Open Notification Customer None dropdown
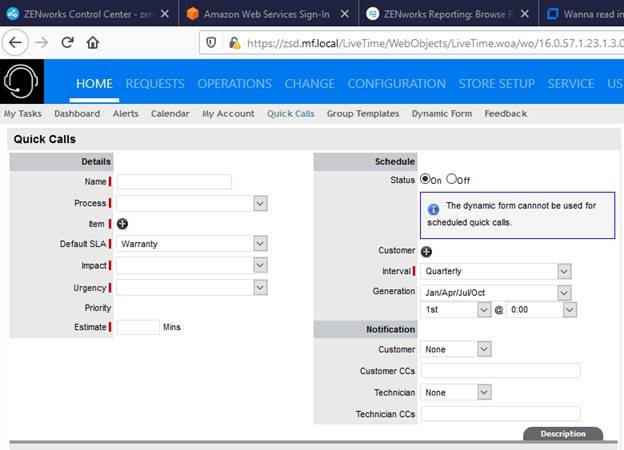Viewport: 624px width, 450px height. point(456,349)
